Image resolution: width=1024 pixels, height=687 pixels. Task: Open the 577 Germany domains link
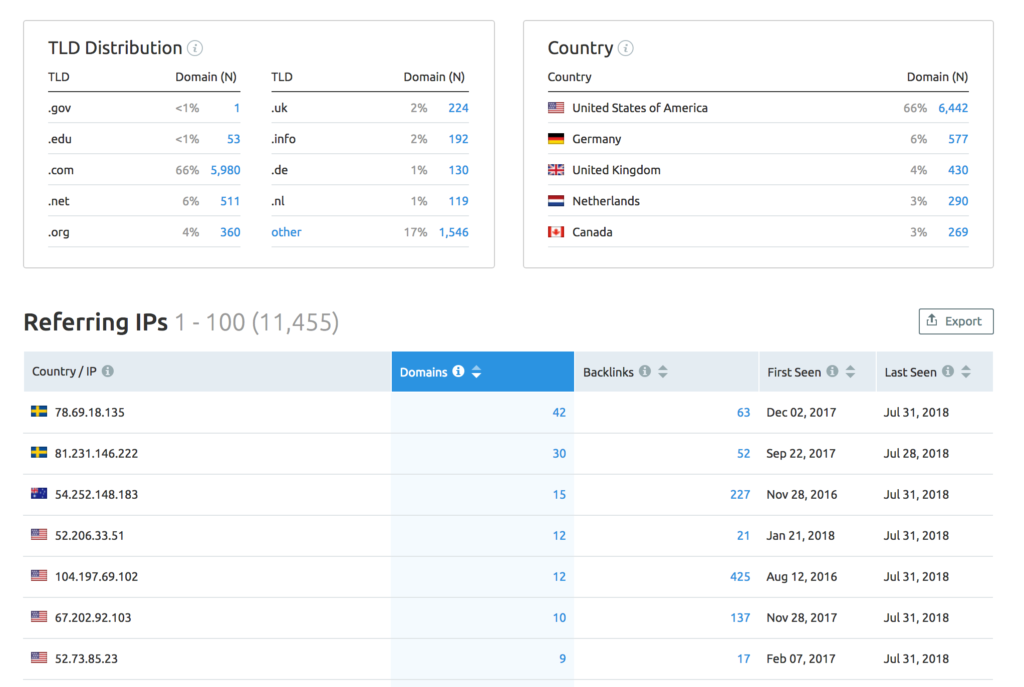tap(958, 139)
